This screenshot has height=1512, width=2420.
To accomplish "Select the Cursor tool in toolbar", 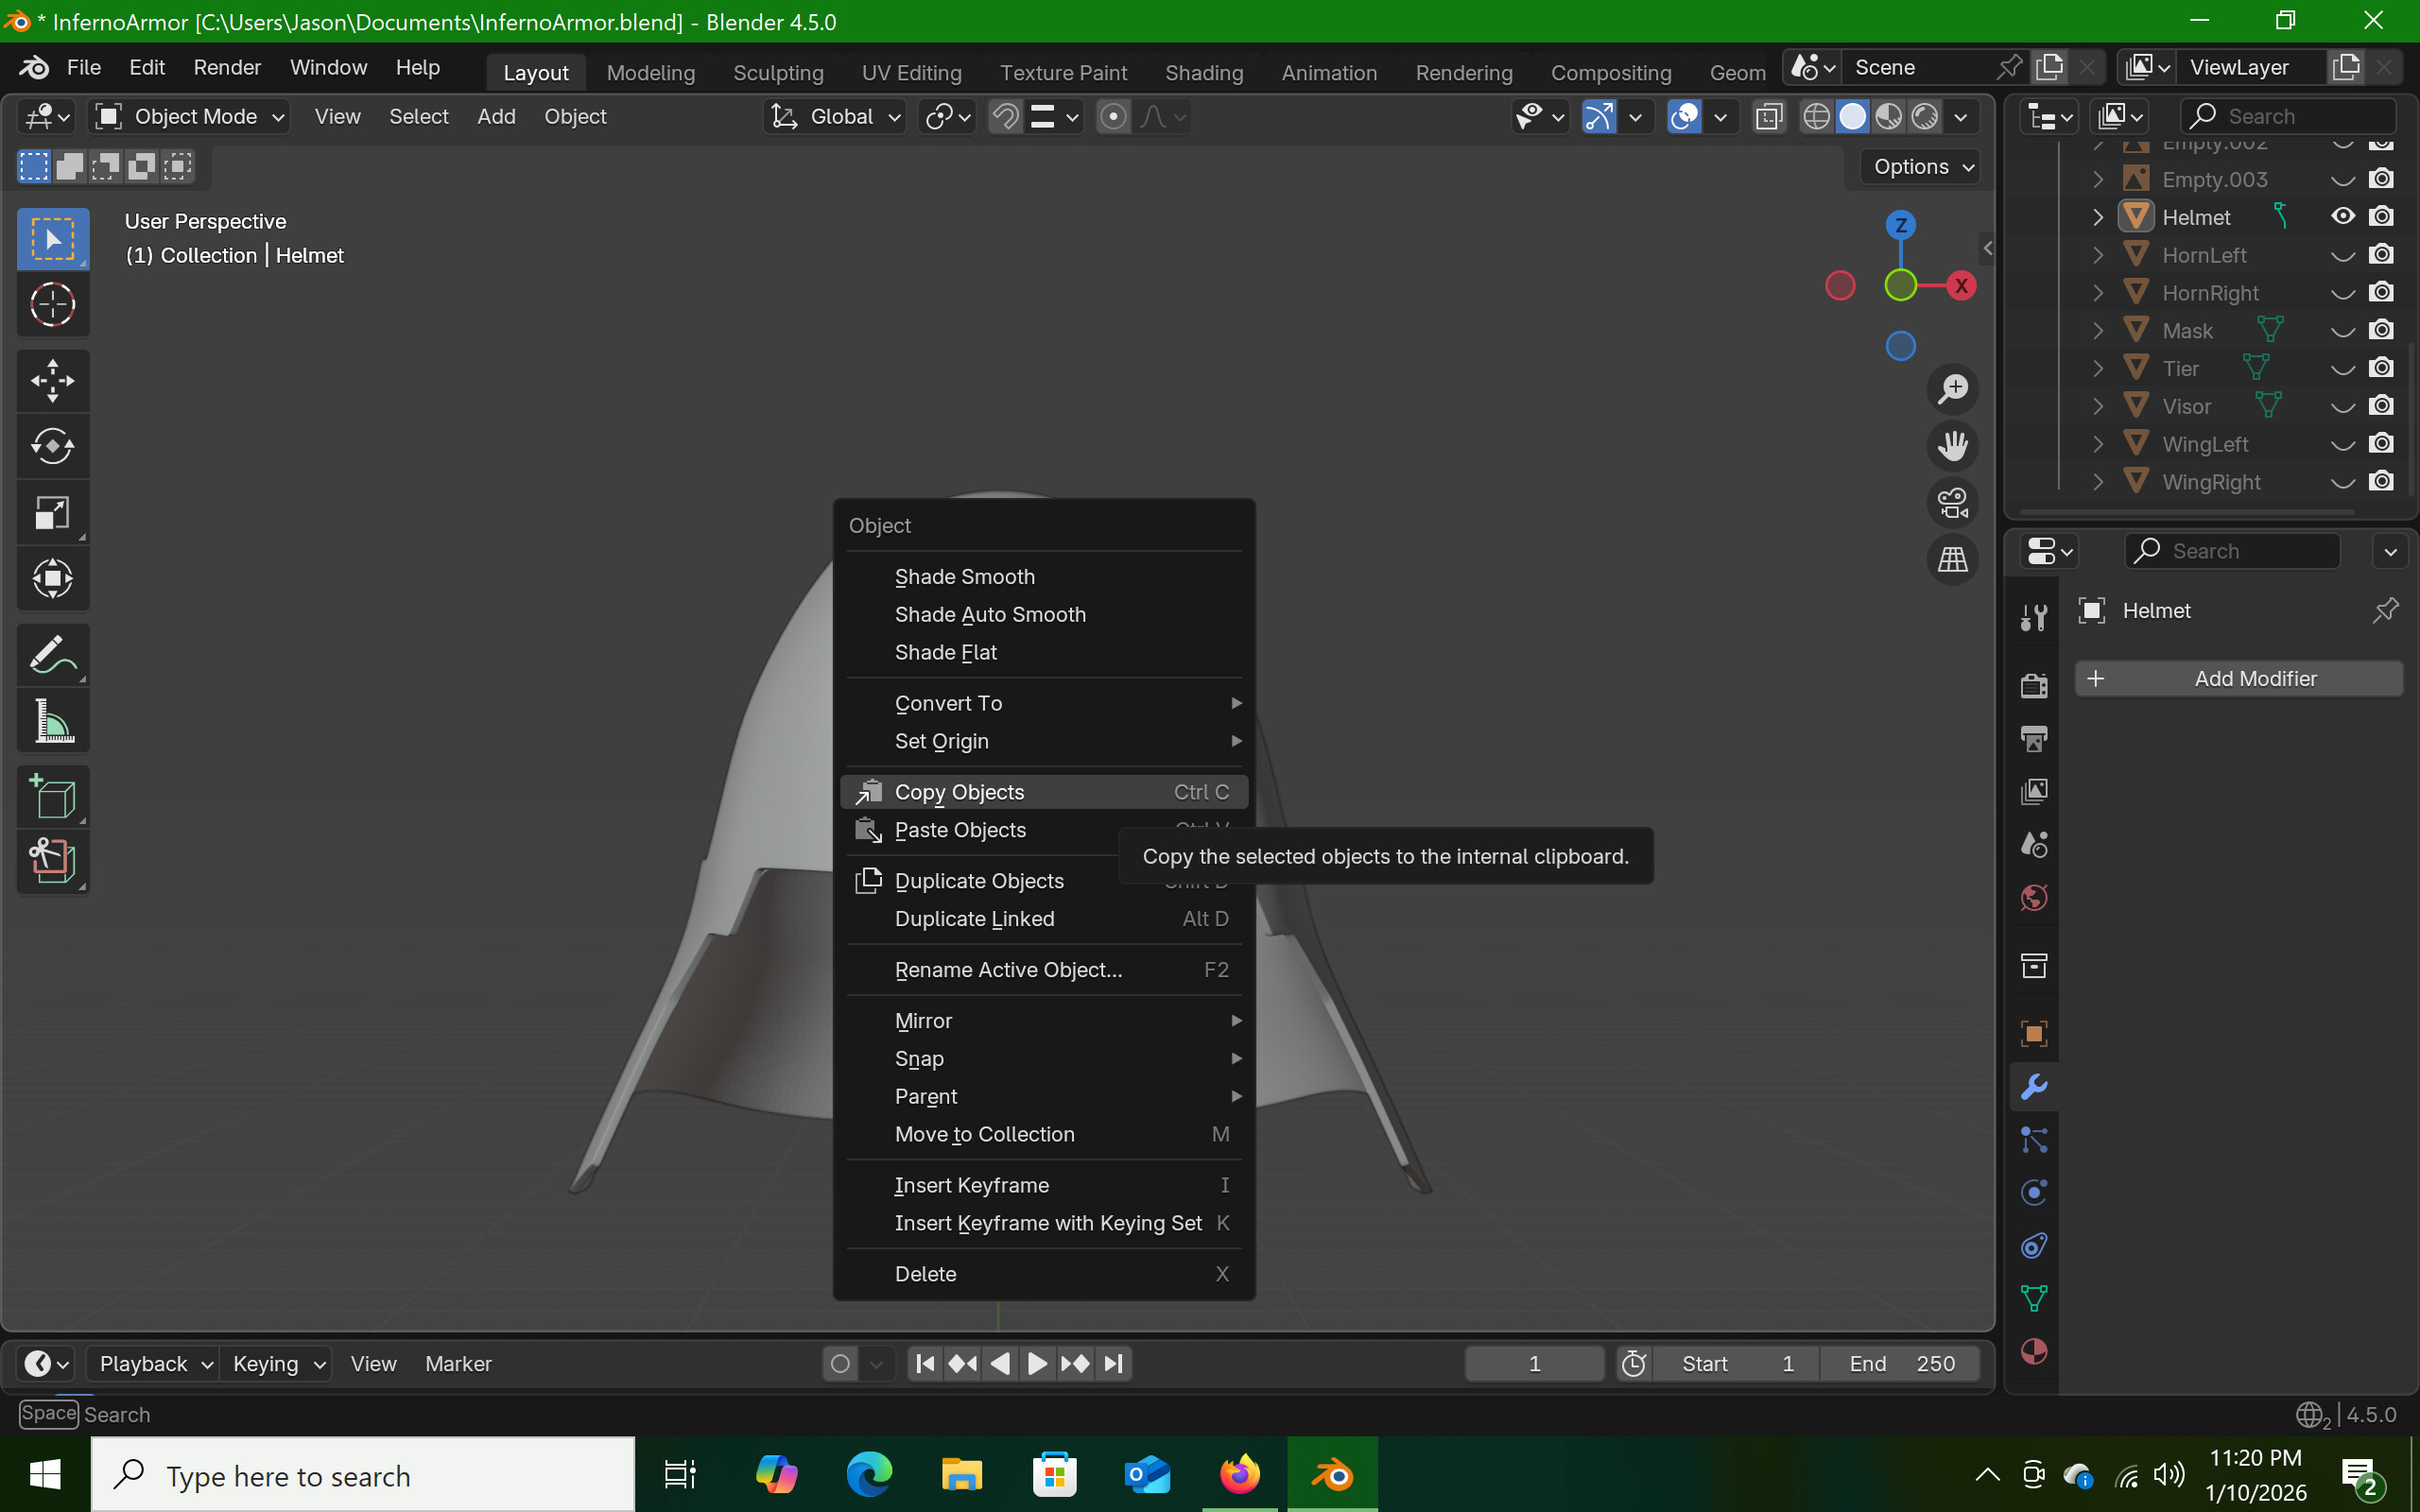I will point(53,305).
